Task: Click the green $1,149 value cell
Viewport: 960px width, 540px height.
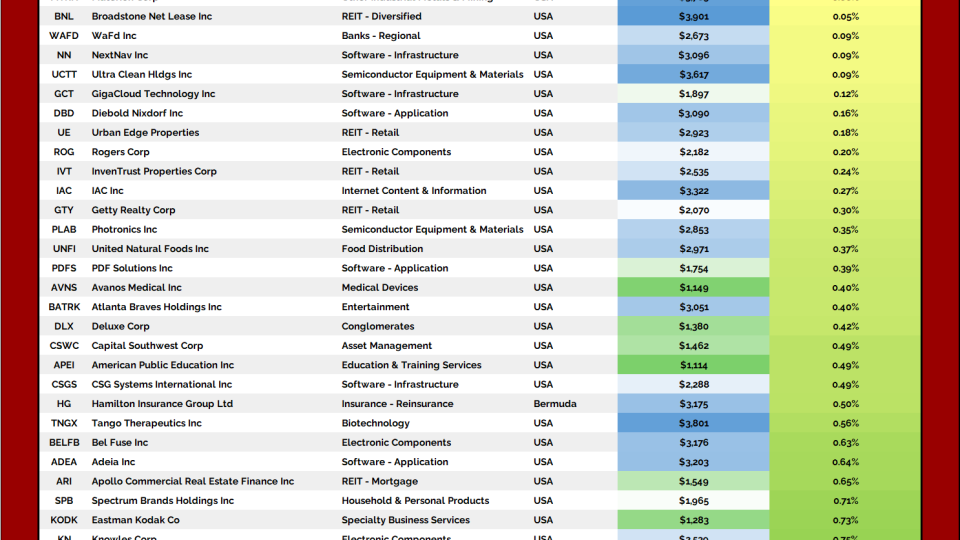Action: pos(693,288)
